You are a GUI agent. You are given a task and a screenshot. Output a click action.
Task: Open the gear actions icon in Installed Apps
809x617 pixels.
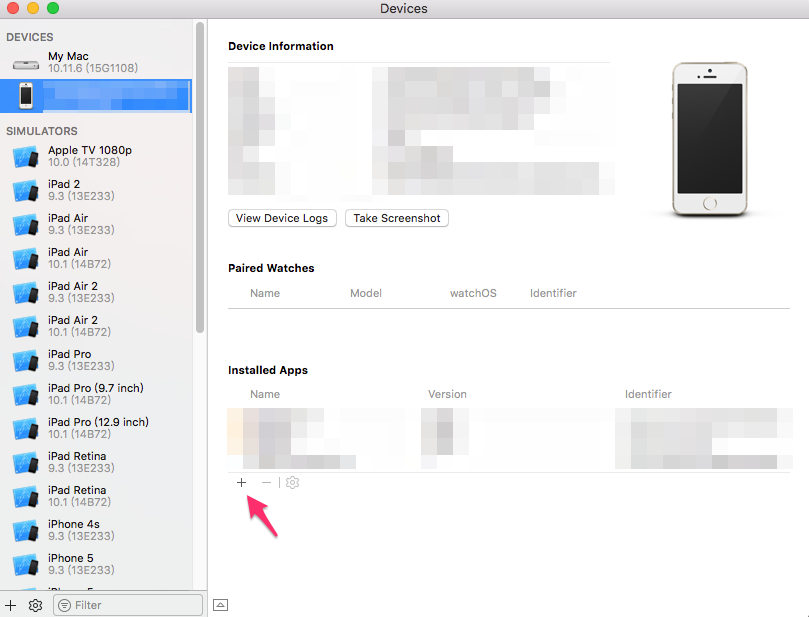click(x=291, y=482)
